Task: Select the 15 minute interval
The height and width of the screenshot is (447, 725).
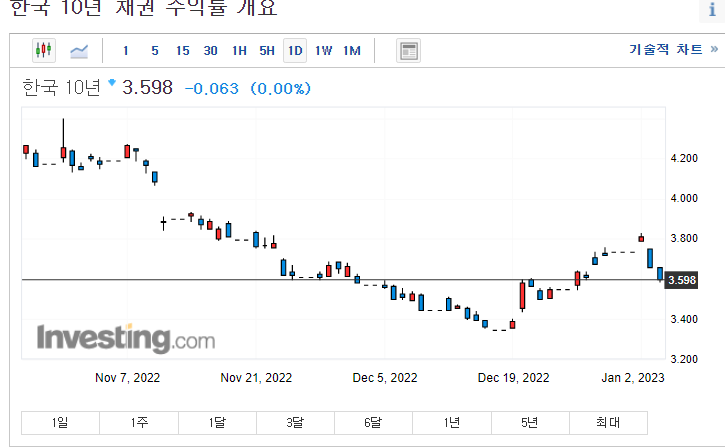Action: 183,50
